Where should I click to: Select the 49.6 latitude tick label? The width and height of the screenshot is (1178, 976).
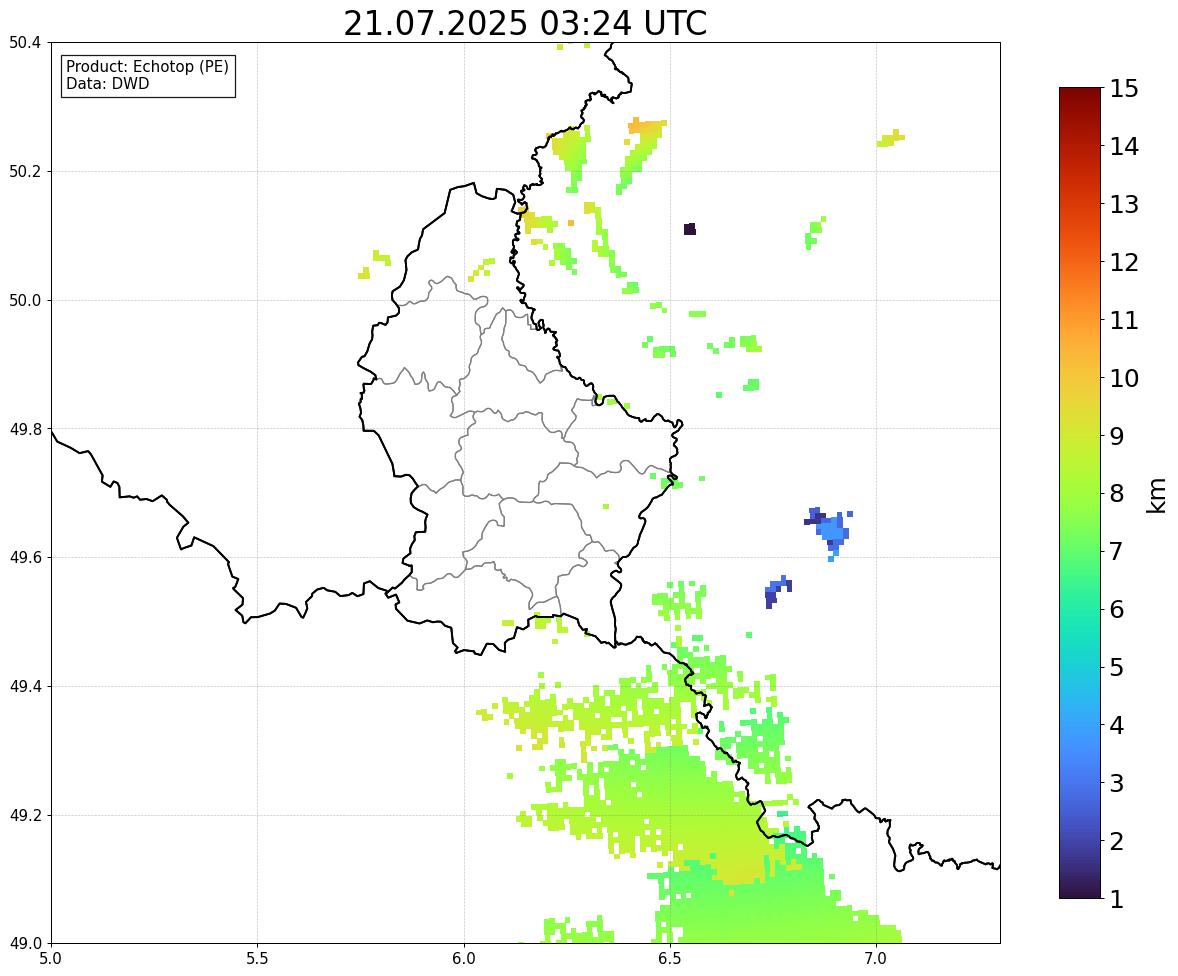click(x=24, y=557)
